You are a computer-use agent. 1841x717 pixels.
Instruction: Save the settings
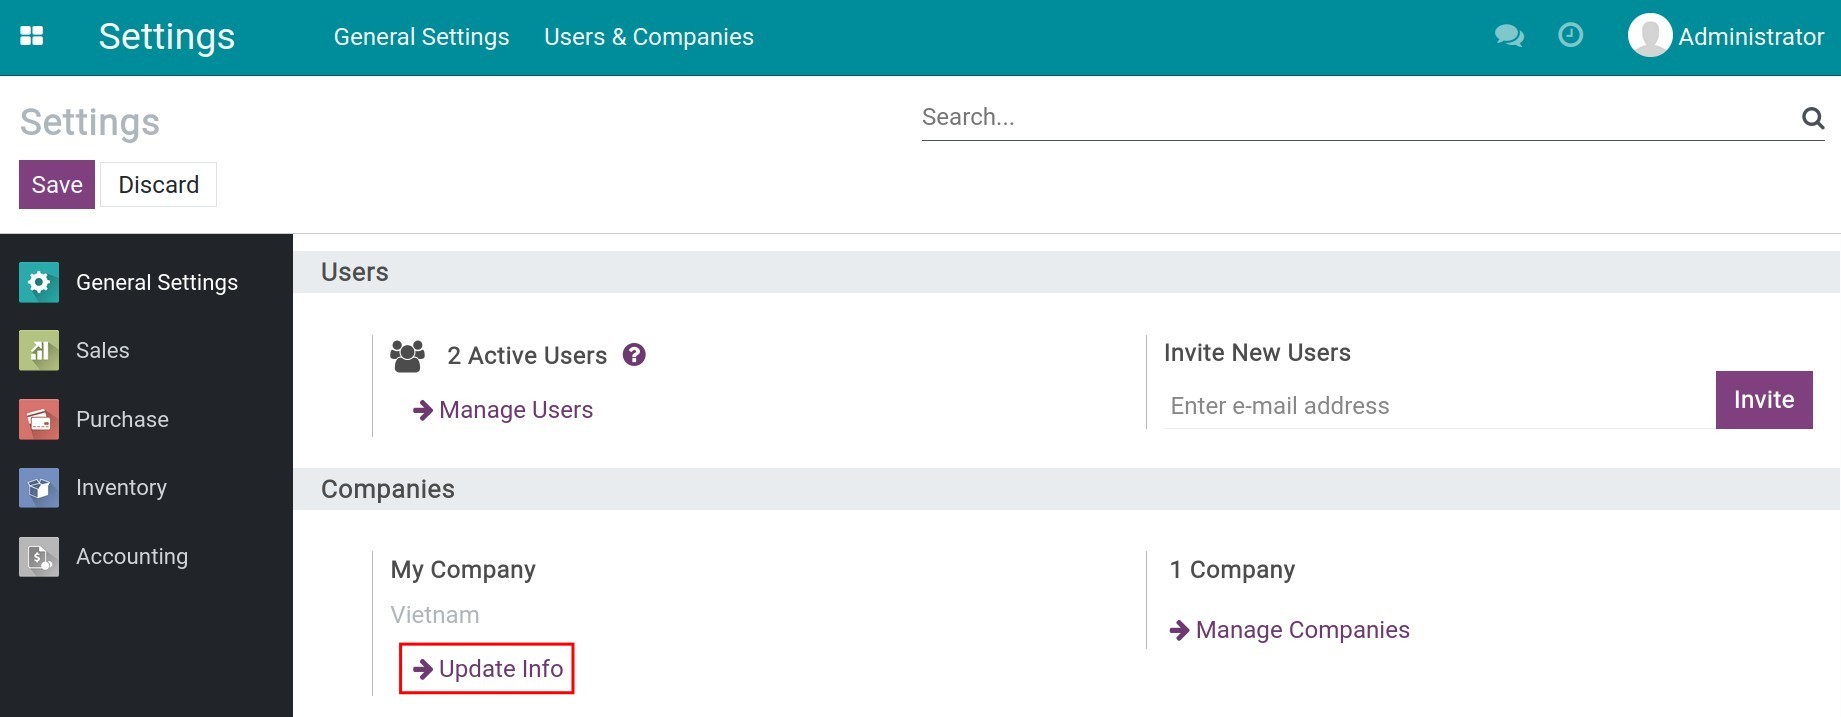(x=57, y=184)
